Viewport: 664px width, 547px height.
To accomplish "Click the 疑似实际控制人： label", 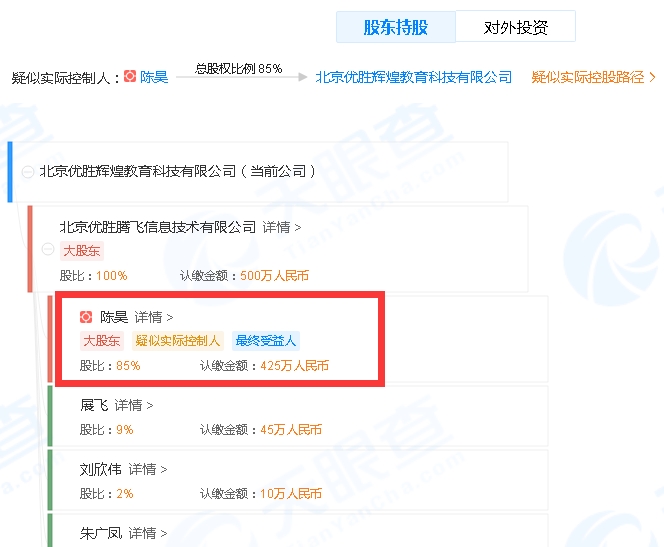I will (66, 78).
